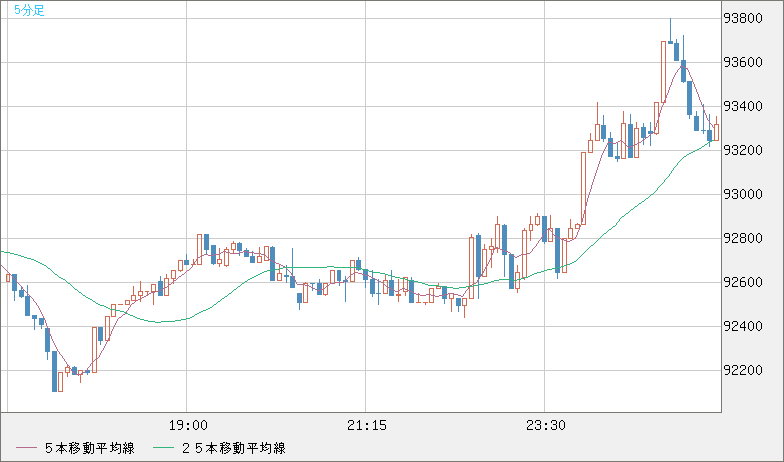
Task: Click the 92800 price axis label
Action: pos(743,238)
